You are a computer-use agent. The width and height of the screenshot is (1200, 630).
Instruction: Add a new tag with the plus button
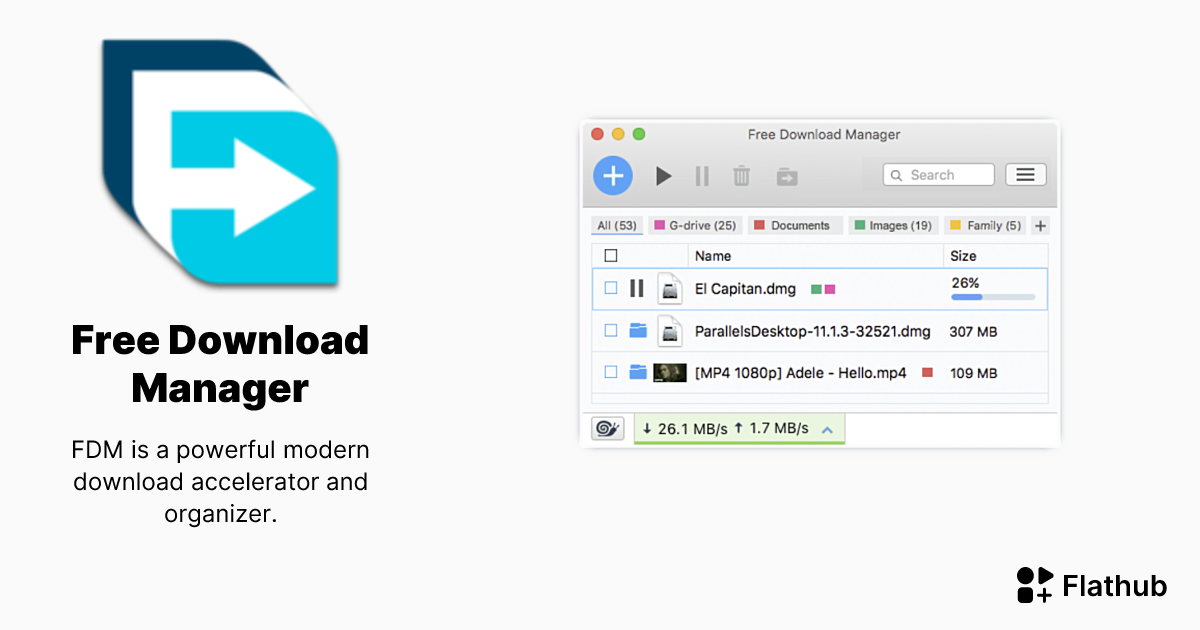click(x=1039, y=225)
